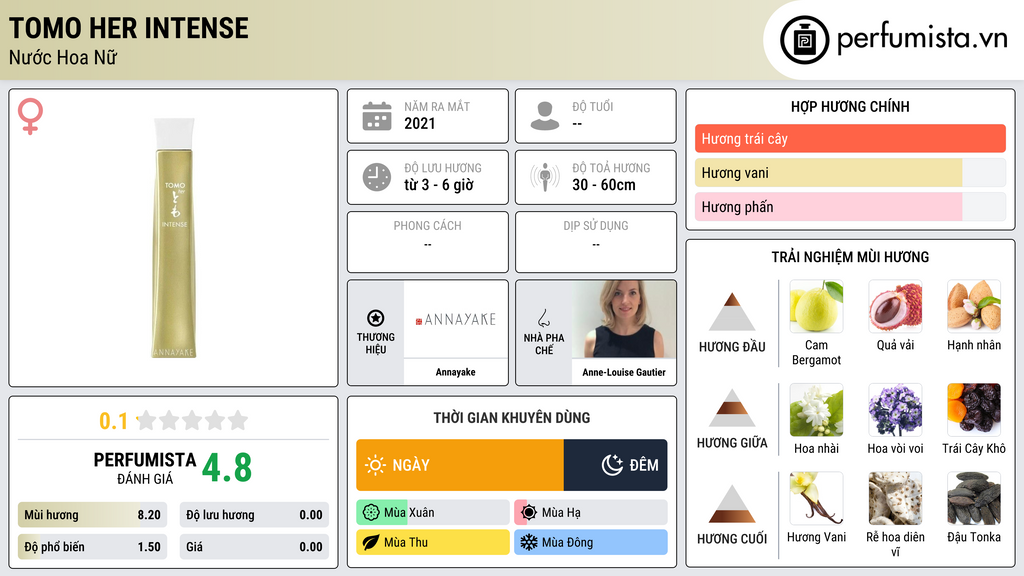Click the sillage icon beside Độ toả hương

545,177
